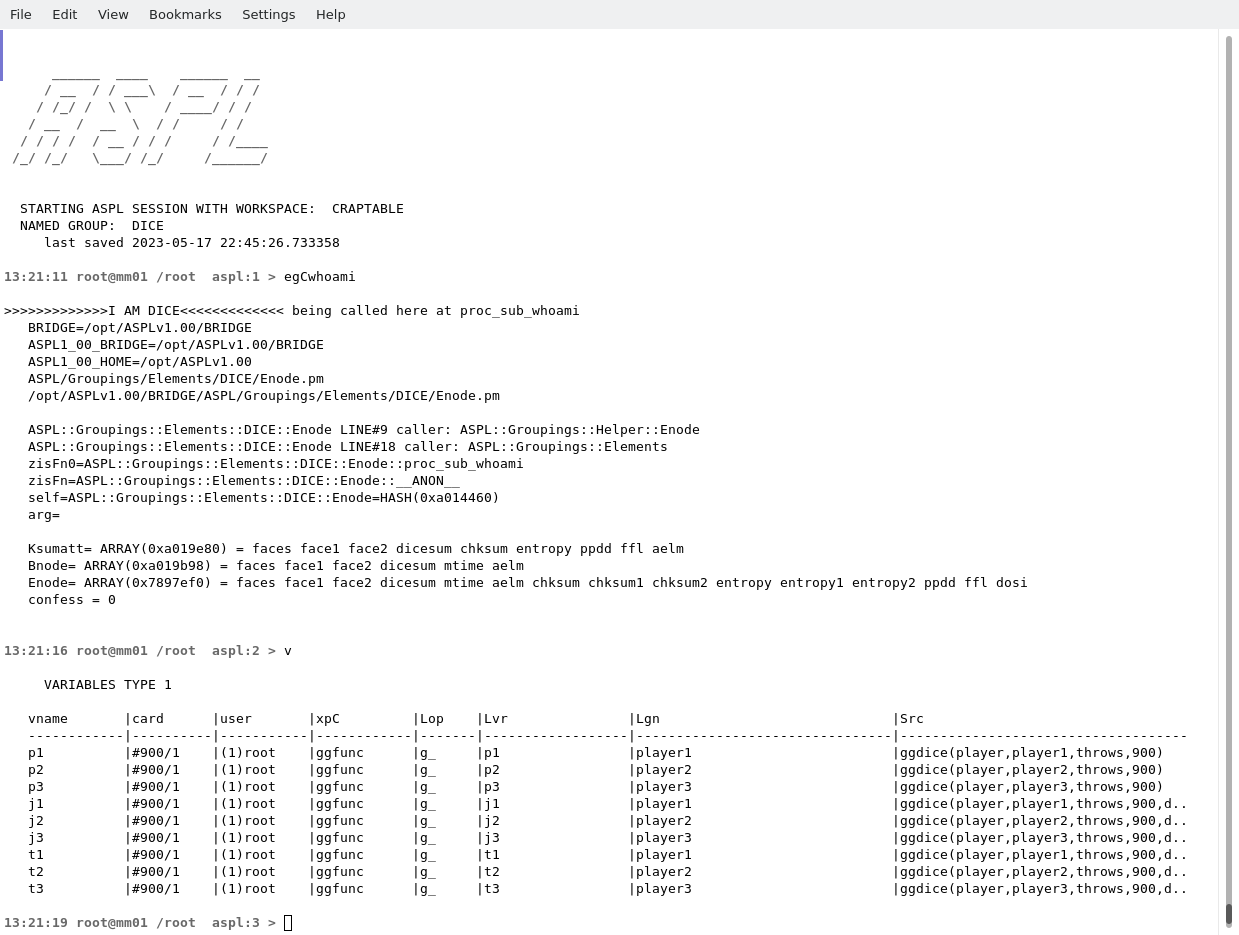Click the ASCII art logo banner

point(140,116)
